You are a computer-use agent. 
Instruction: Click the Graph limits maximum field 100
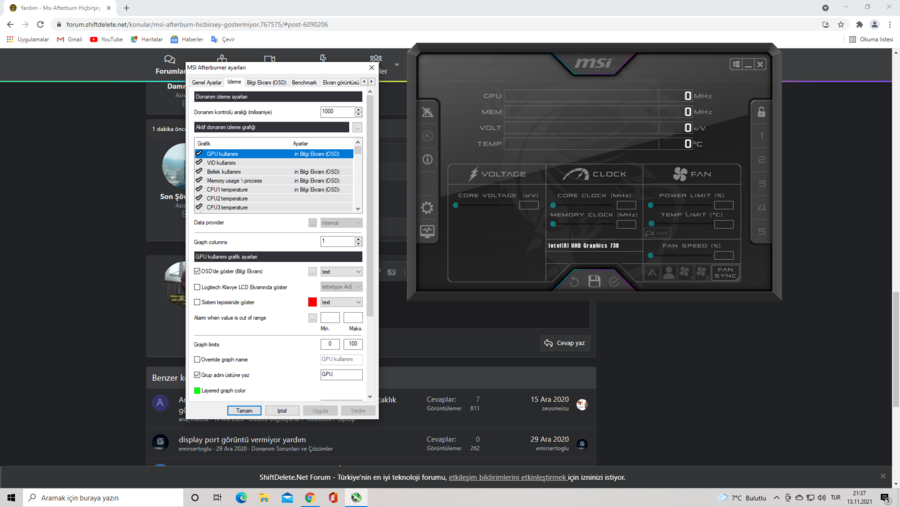(x=352, y=344)
